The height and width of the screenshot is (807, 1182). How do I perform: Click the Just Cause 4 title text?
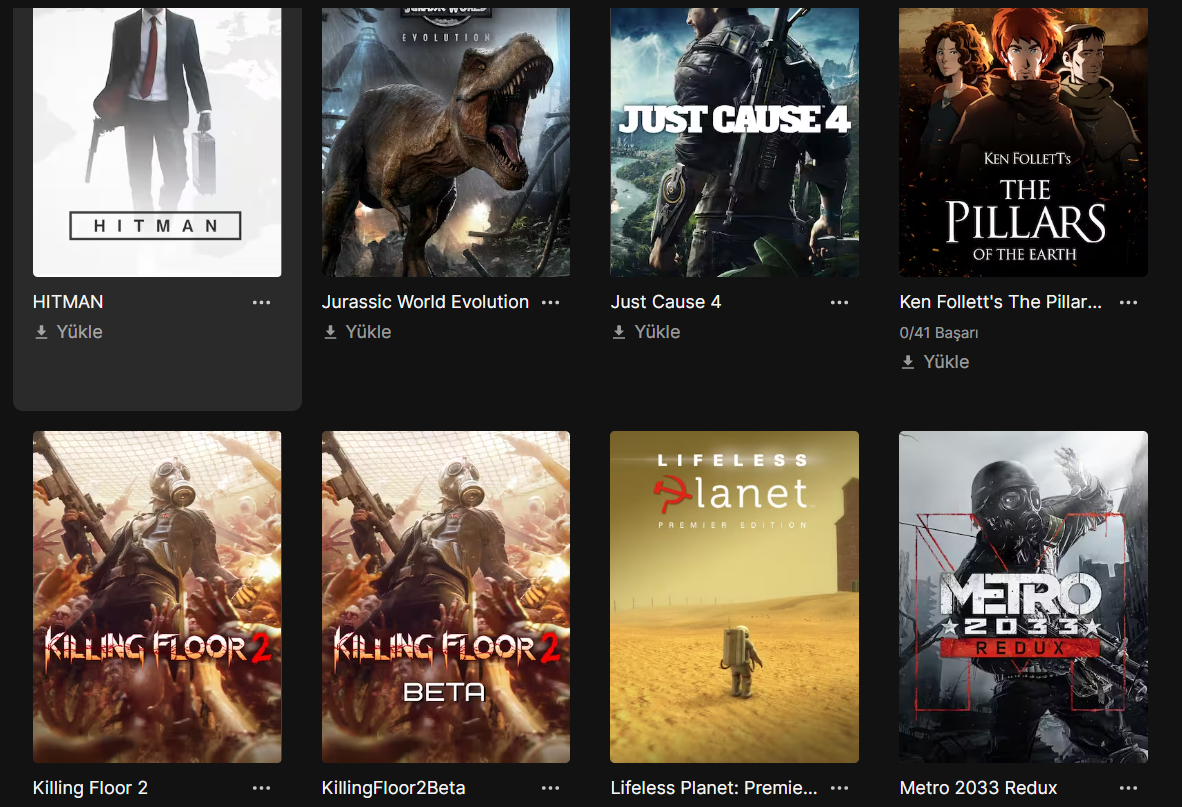(666, 302)
